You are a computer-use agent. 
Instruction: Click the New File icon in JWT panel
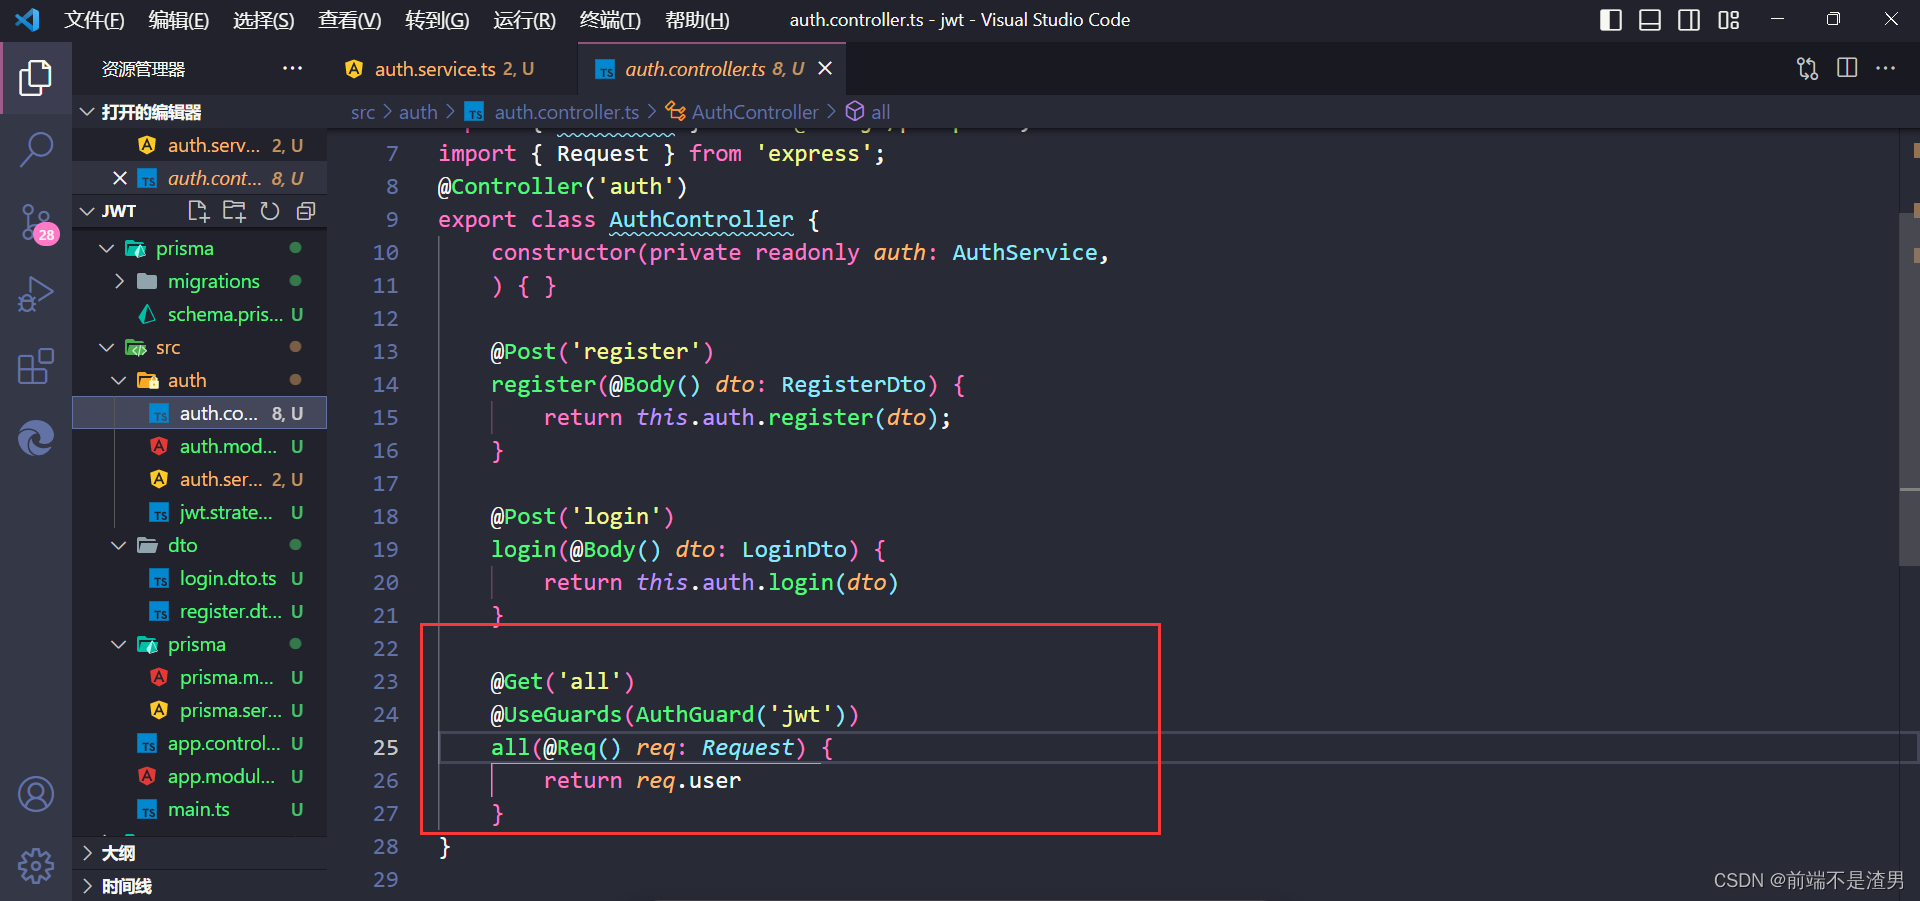pos(197,211)
